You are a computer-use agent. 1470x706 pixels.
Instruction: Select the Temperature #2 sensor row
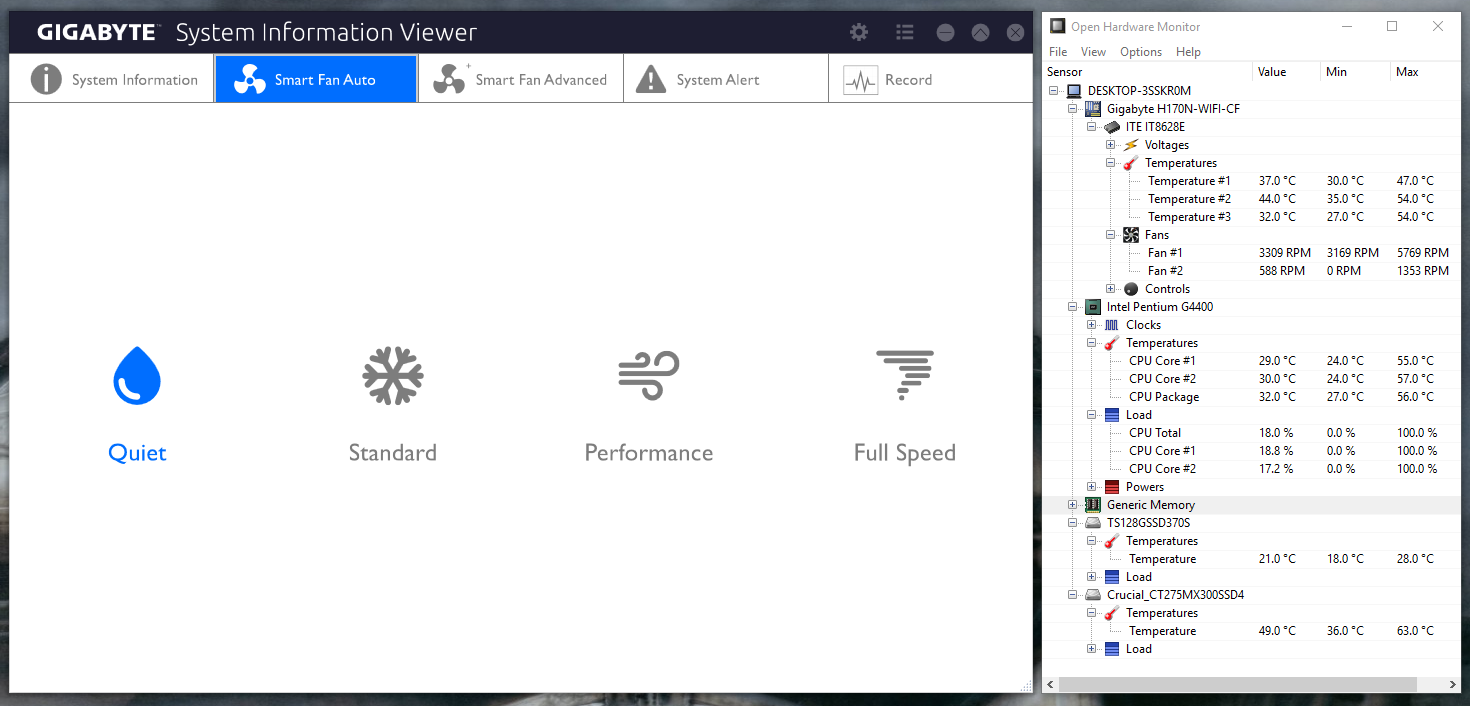(x=1251, y=199)
